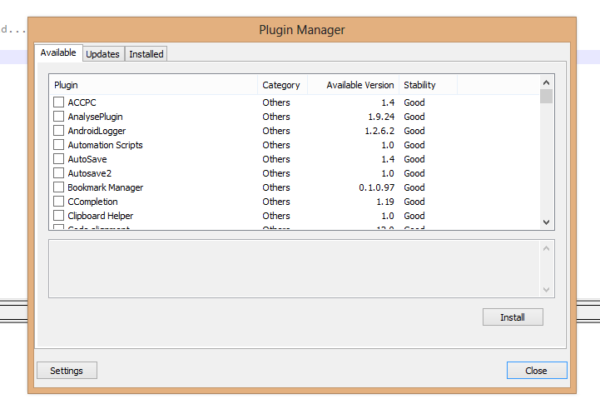Tick the Clipboard Helper checkbox
Image resolution: width=600 pixels, height=414 pixels.
coord(59,215)
